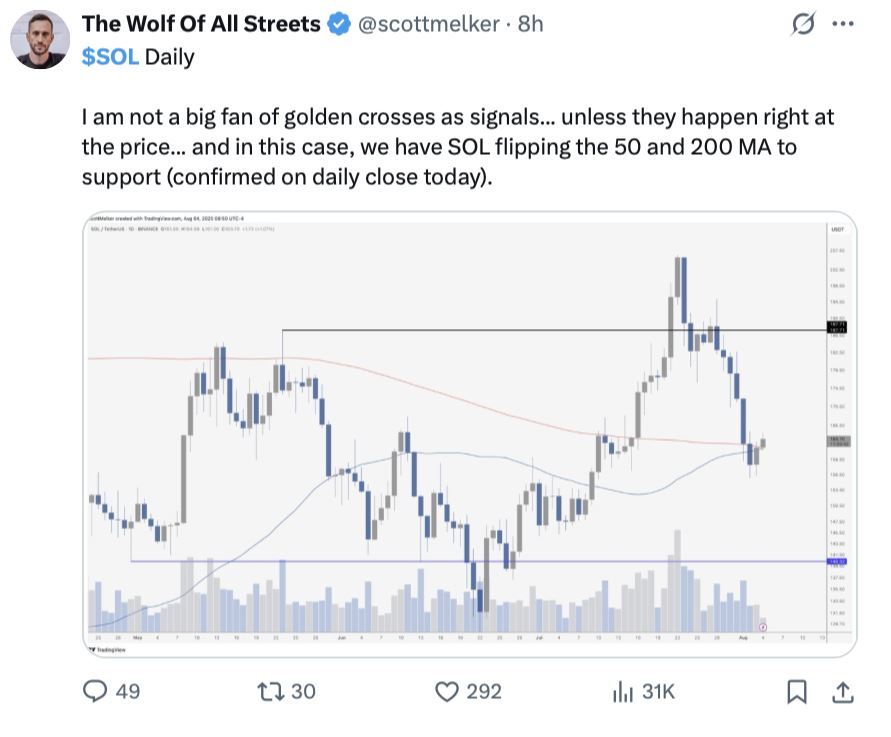The image size is (891, 737).
Task: Click the $SOL cashtag
Action: 110,57
